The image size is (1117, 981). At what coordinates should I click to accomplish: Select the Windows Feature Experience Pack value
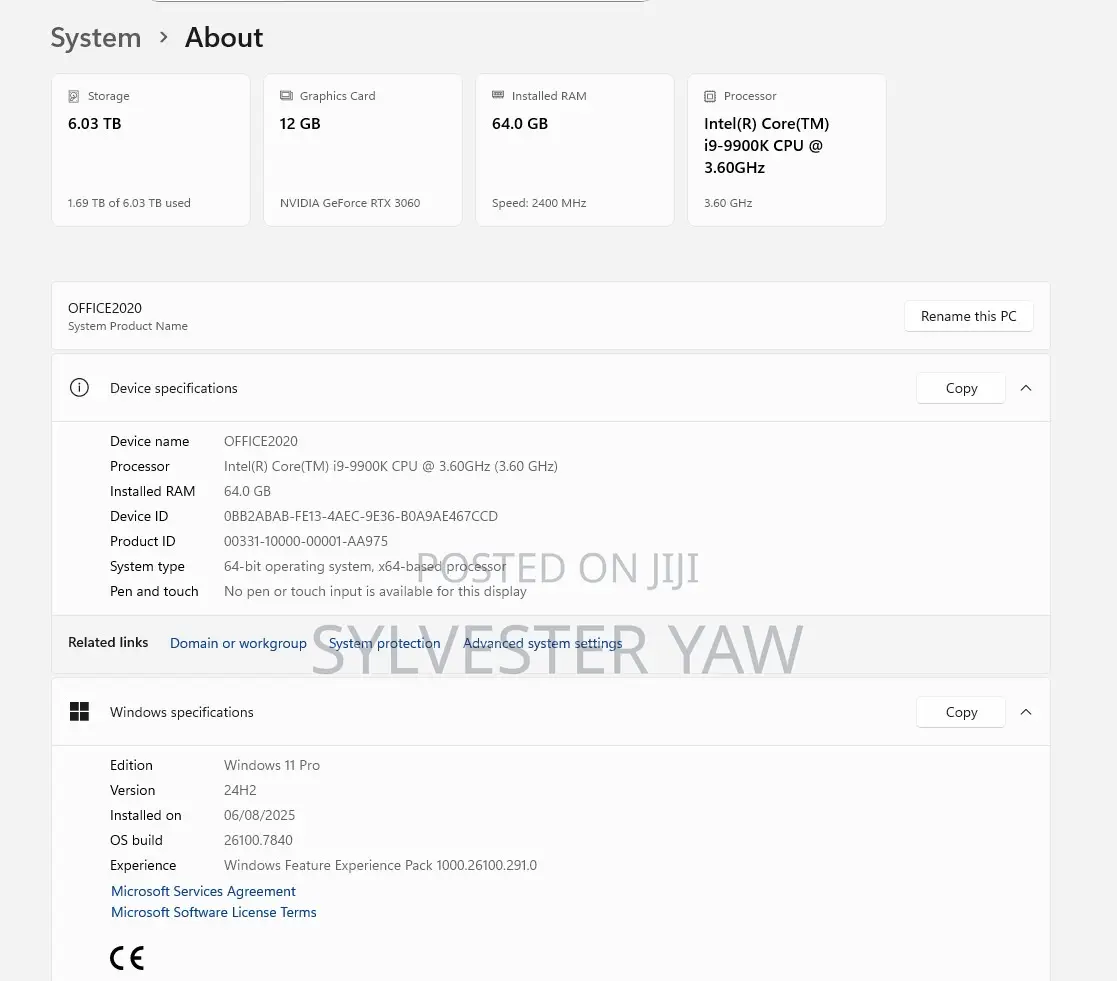380,865
